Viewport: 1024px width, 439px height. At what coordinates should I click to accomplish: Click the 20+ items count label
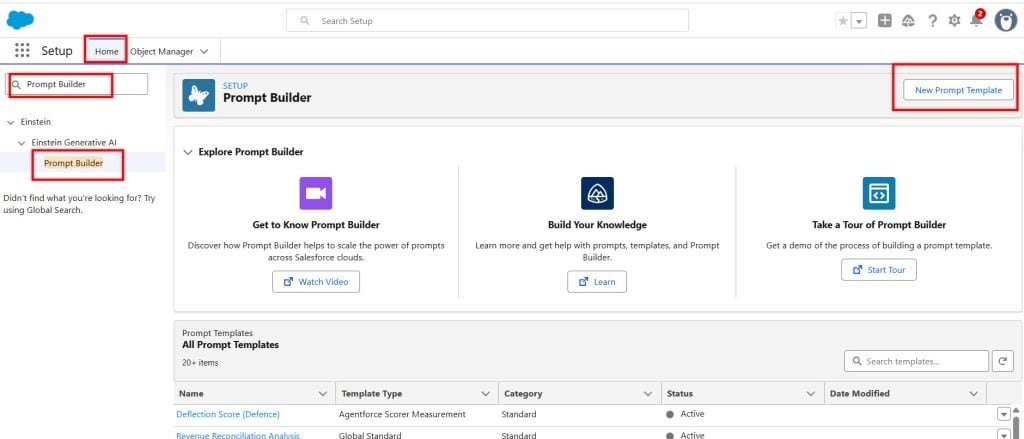200,363
